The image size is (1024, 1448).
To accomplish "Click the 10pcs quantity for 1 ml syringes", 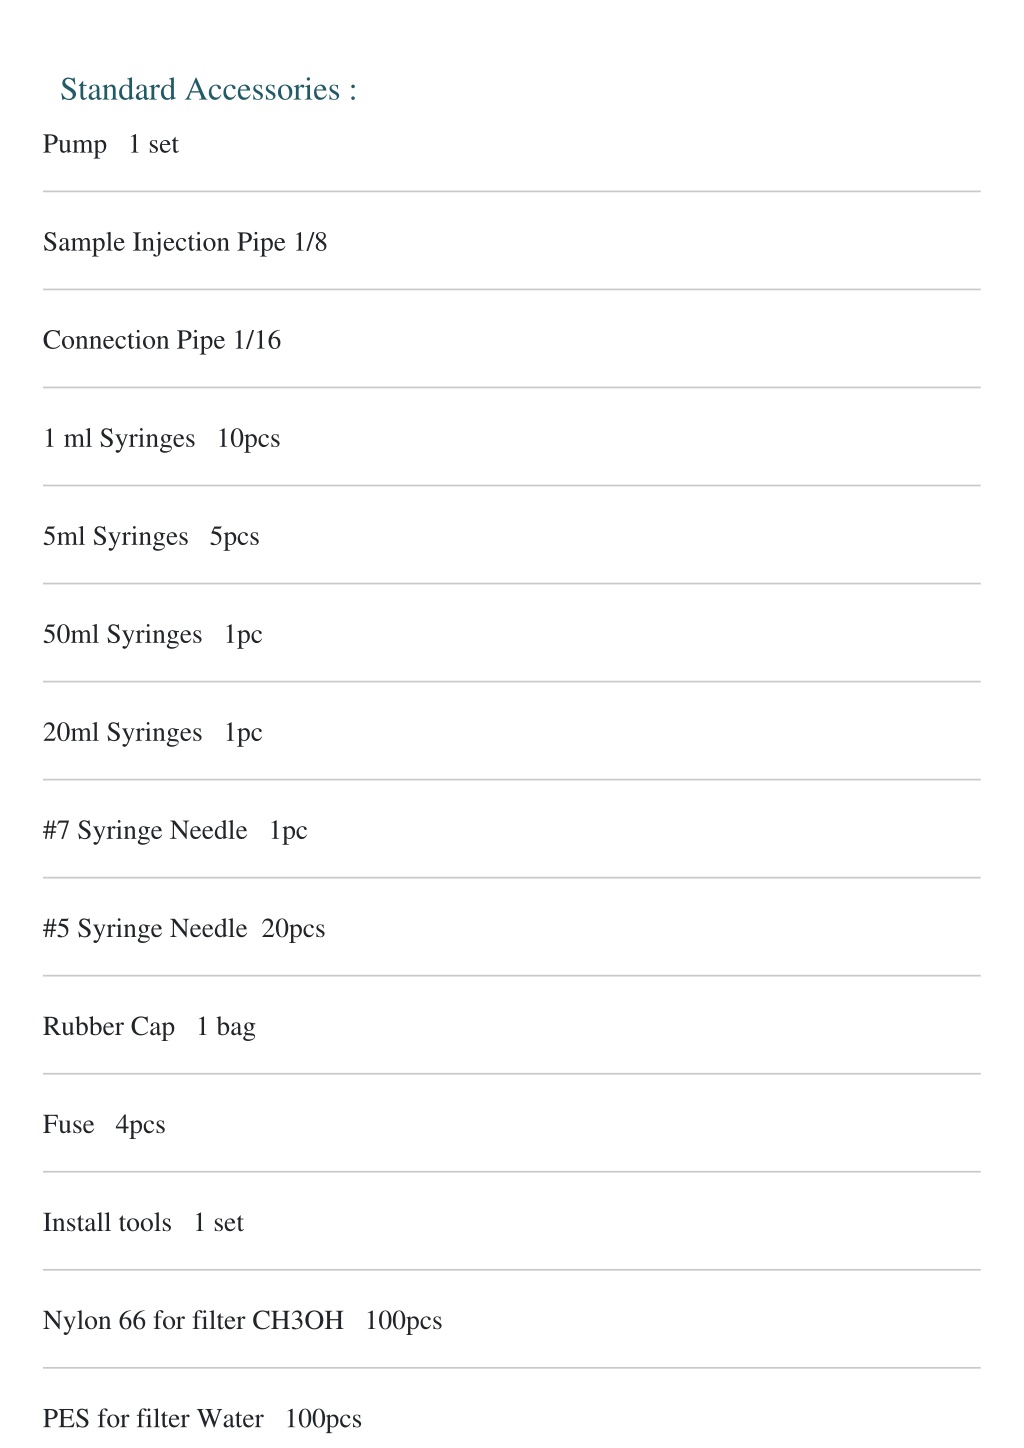I will (x=249, y=439).
